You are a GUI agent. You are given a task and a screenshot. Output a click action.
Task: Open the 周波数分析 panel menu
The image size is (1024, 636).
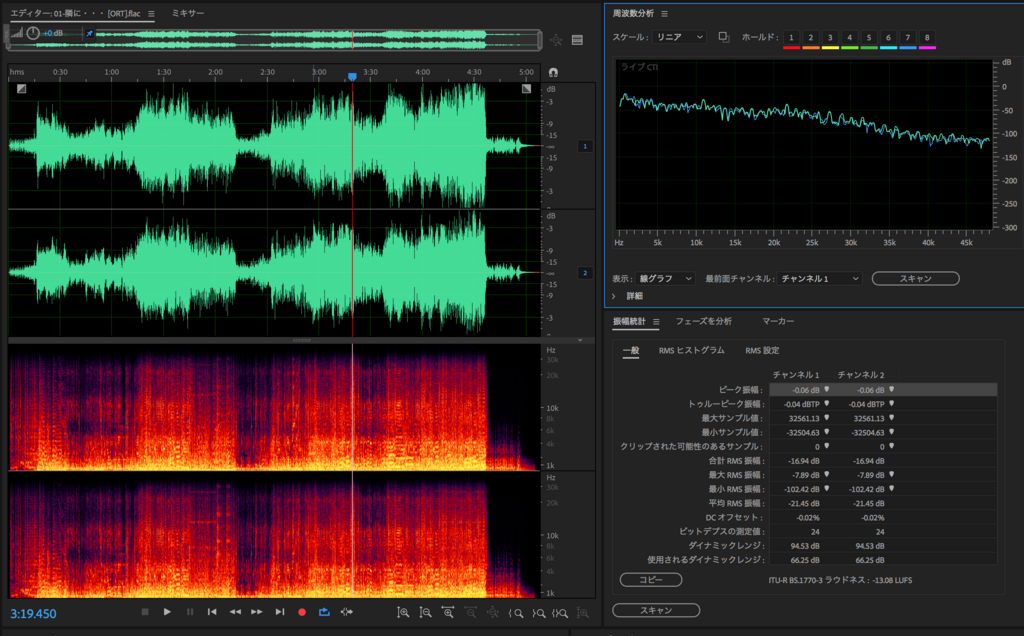(x=664, y=14)
